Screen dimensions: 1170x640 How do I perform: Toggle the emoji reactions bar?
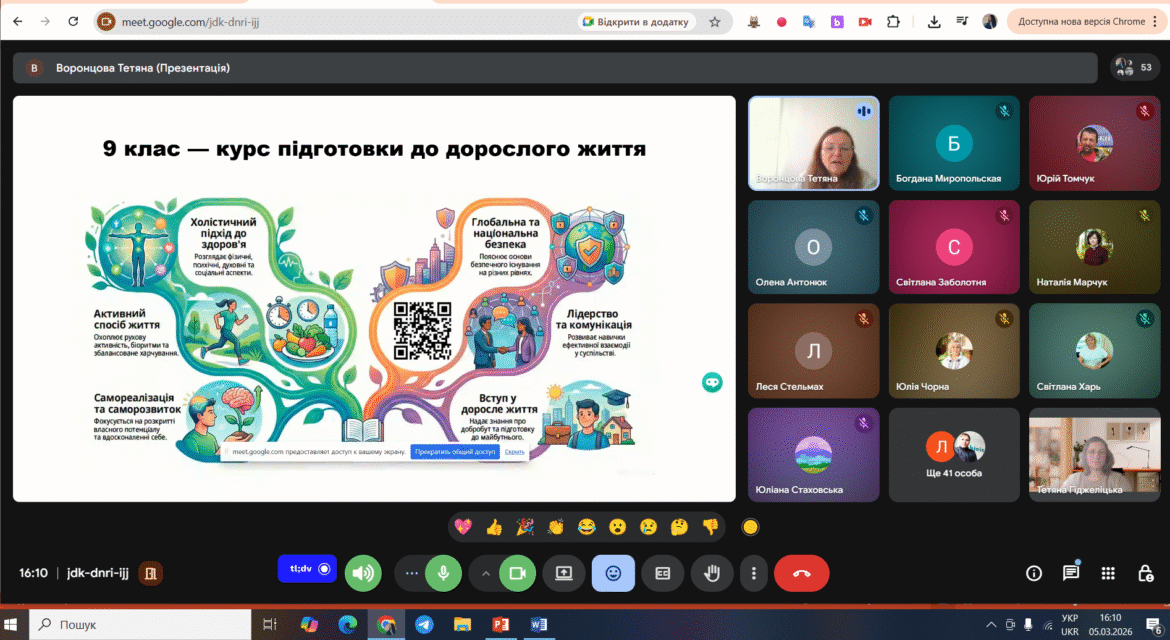(613, 573)
